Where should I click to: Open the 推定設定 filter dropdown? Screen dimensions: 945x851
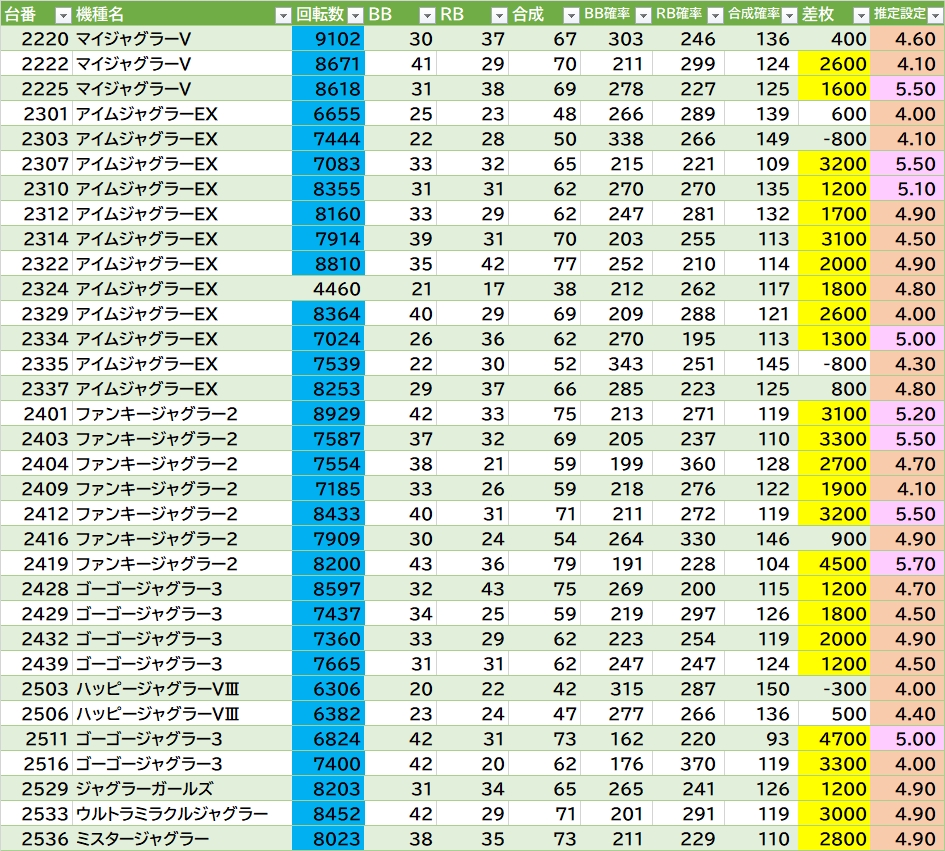tap(933, 15)
